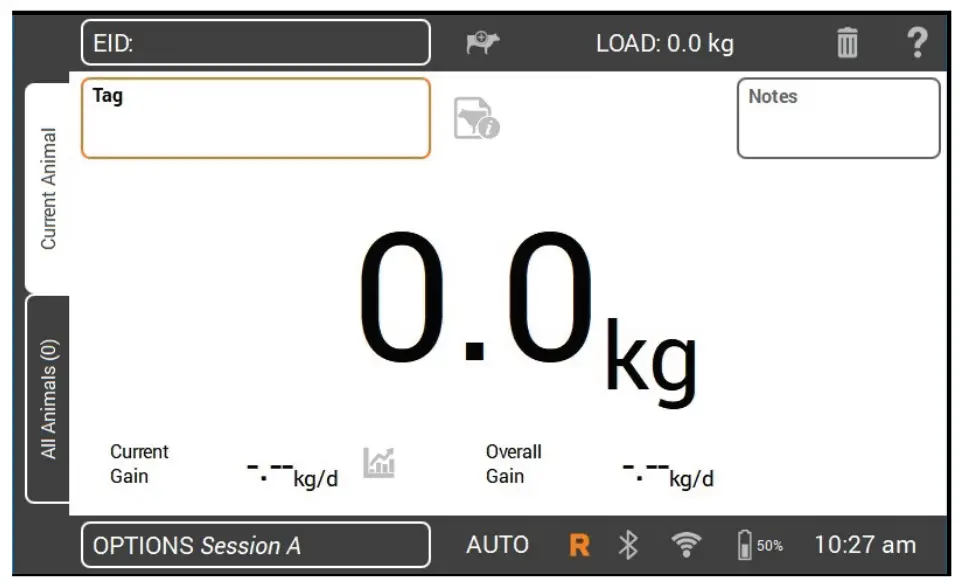Select the Current Animal tab
The height and width of the screenshot is (585, 959).
point(48,188)
